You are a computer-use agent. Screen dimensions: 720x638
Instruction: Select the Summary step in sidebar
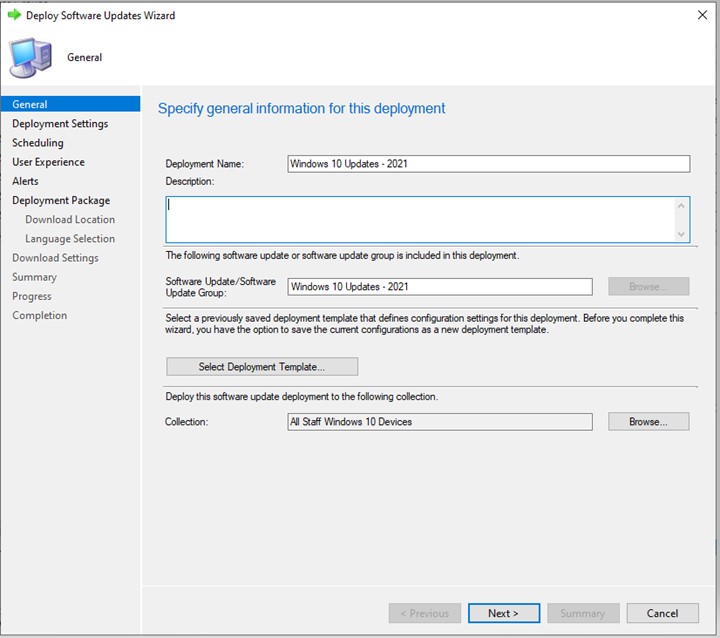34,277
